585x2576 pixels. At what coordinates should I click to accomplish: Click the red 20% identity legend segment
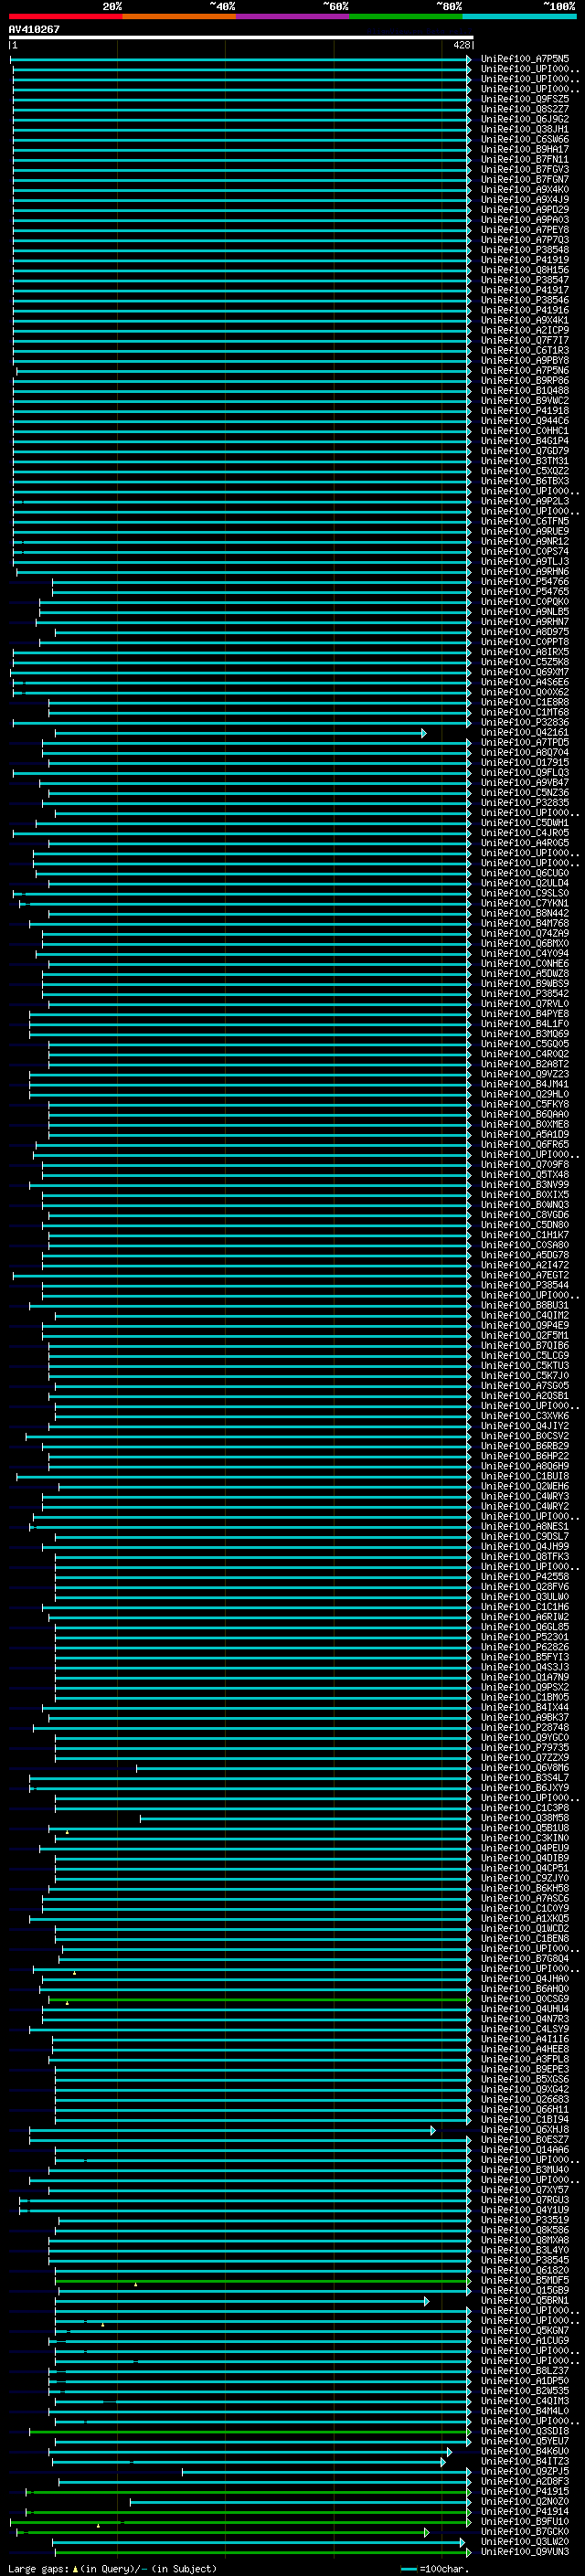coord(65,16)
